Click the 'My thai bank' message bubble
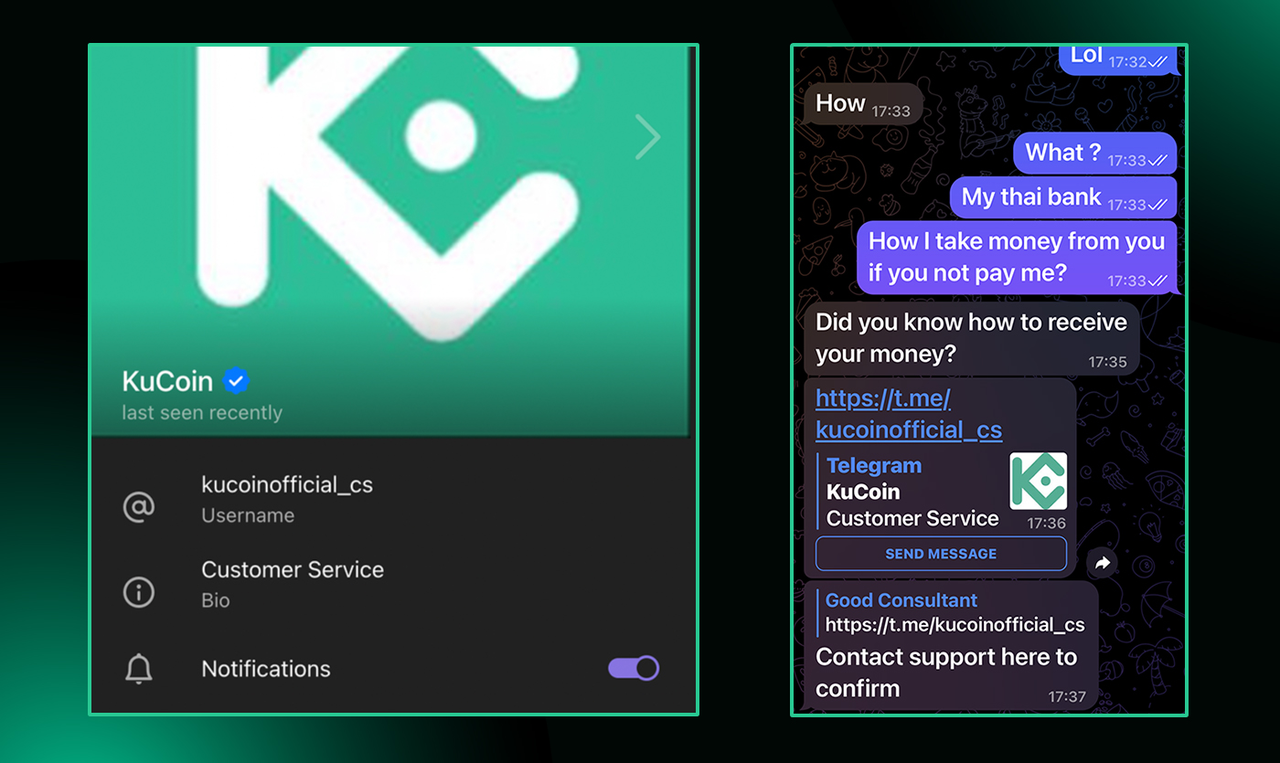The image size is (1280, 763). (x=1063, y=198)
